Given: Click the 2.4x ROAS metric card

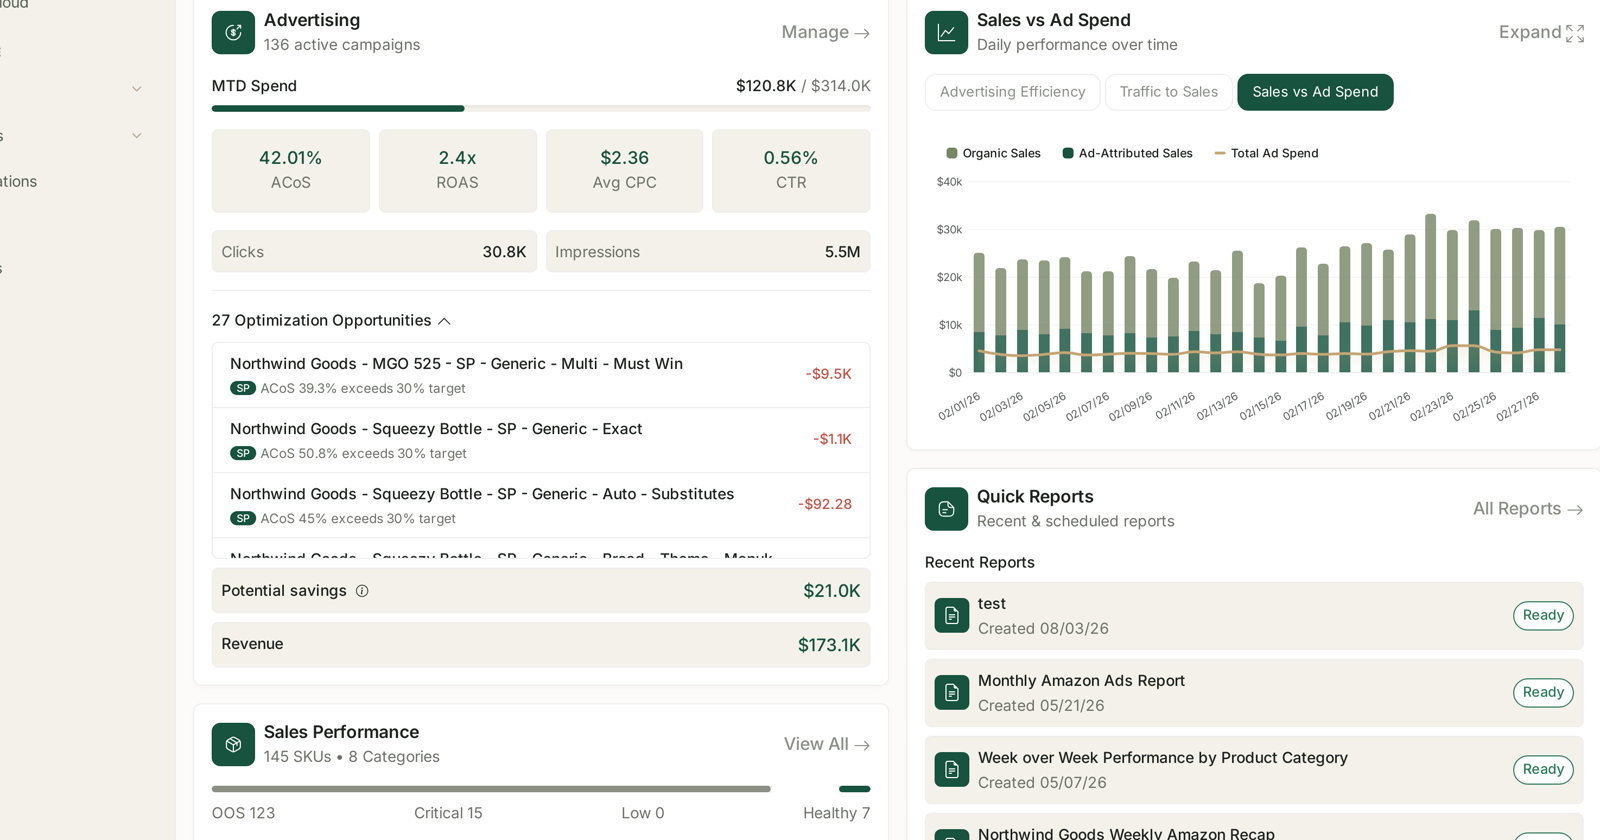Looking at the screenshot, I should click(458, 171).
